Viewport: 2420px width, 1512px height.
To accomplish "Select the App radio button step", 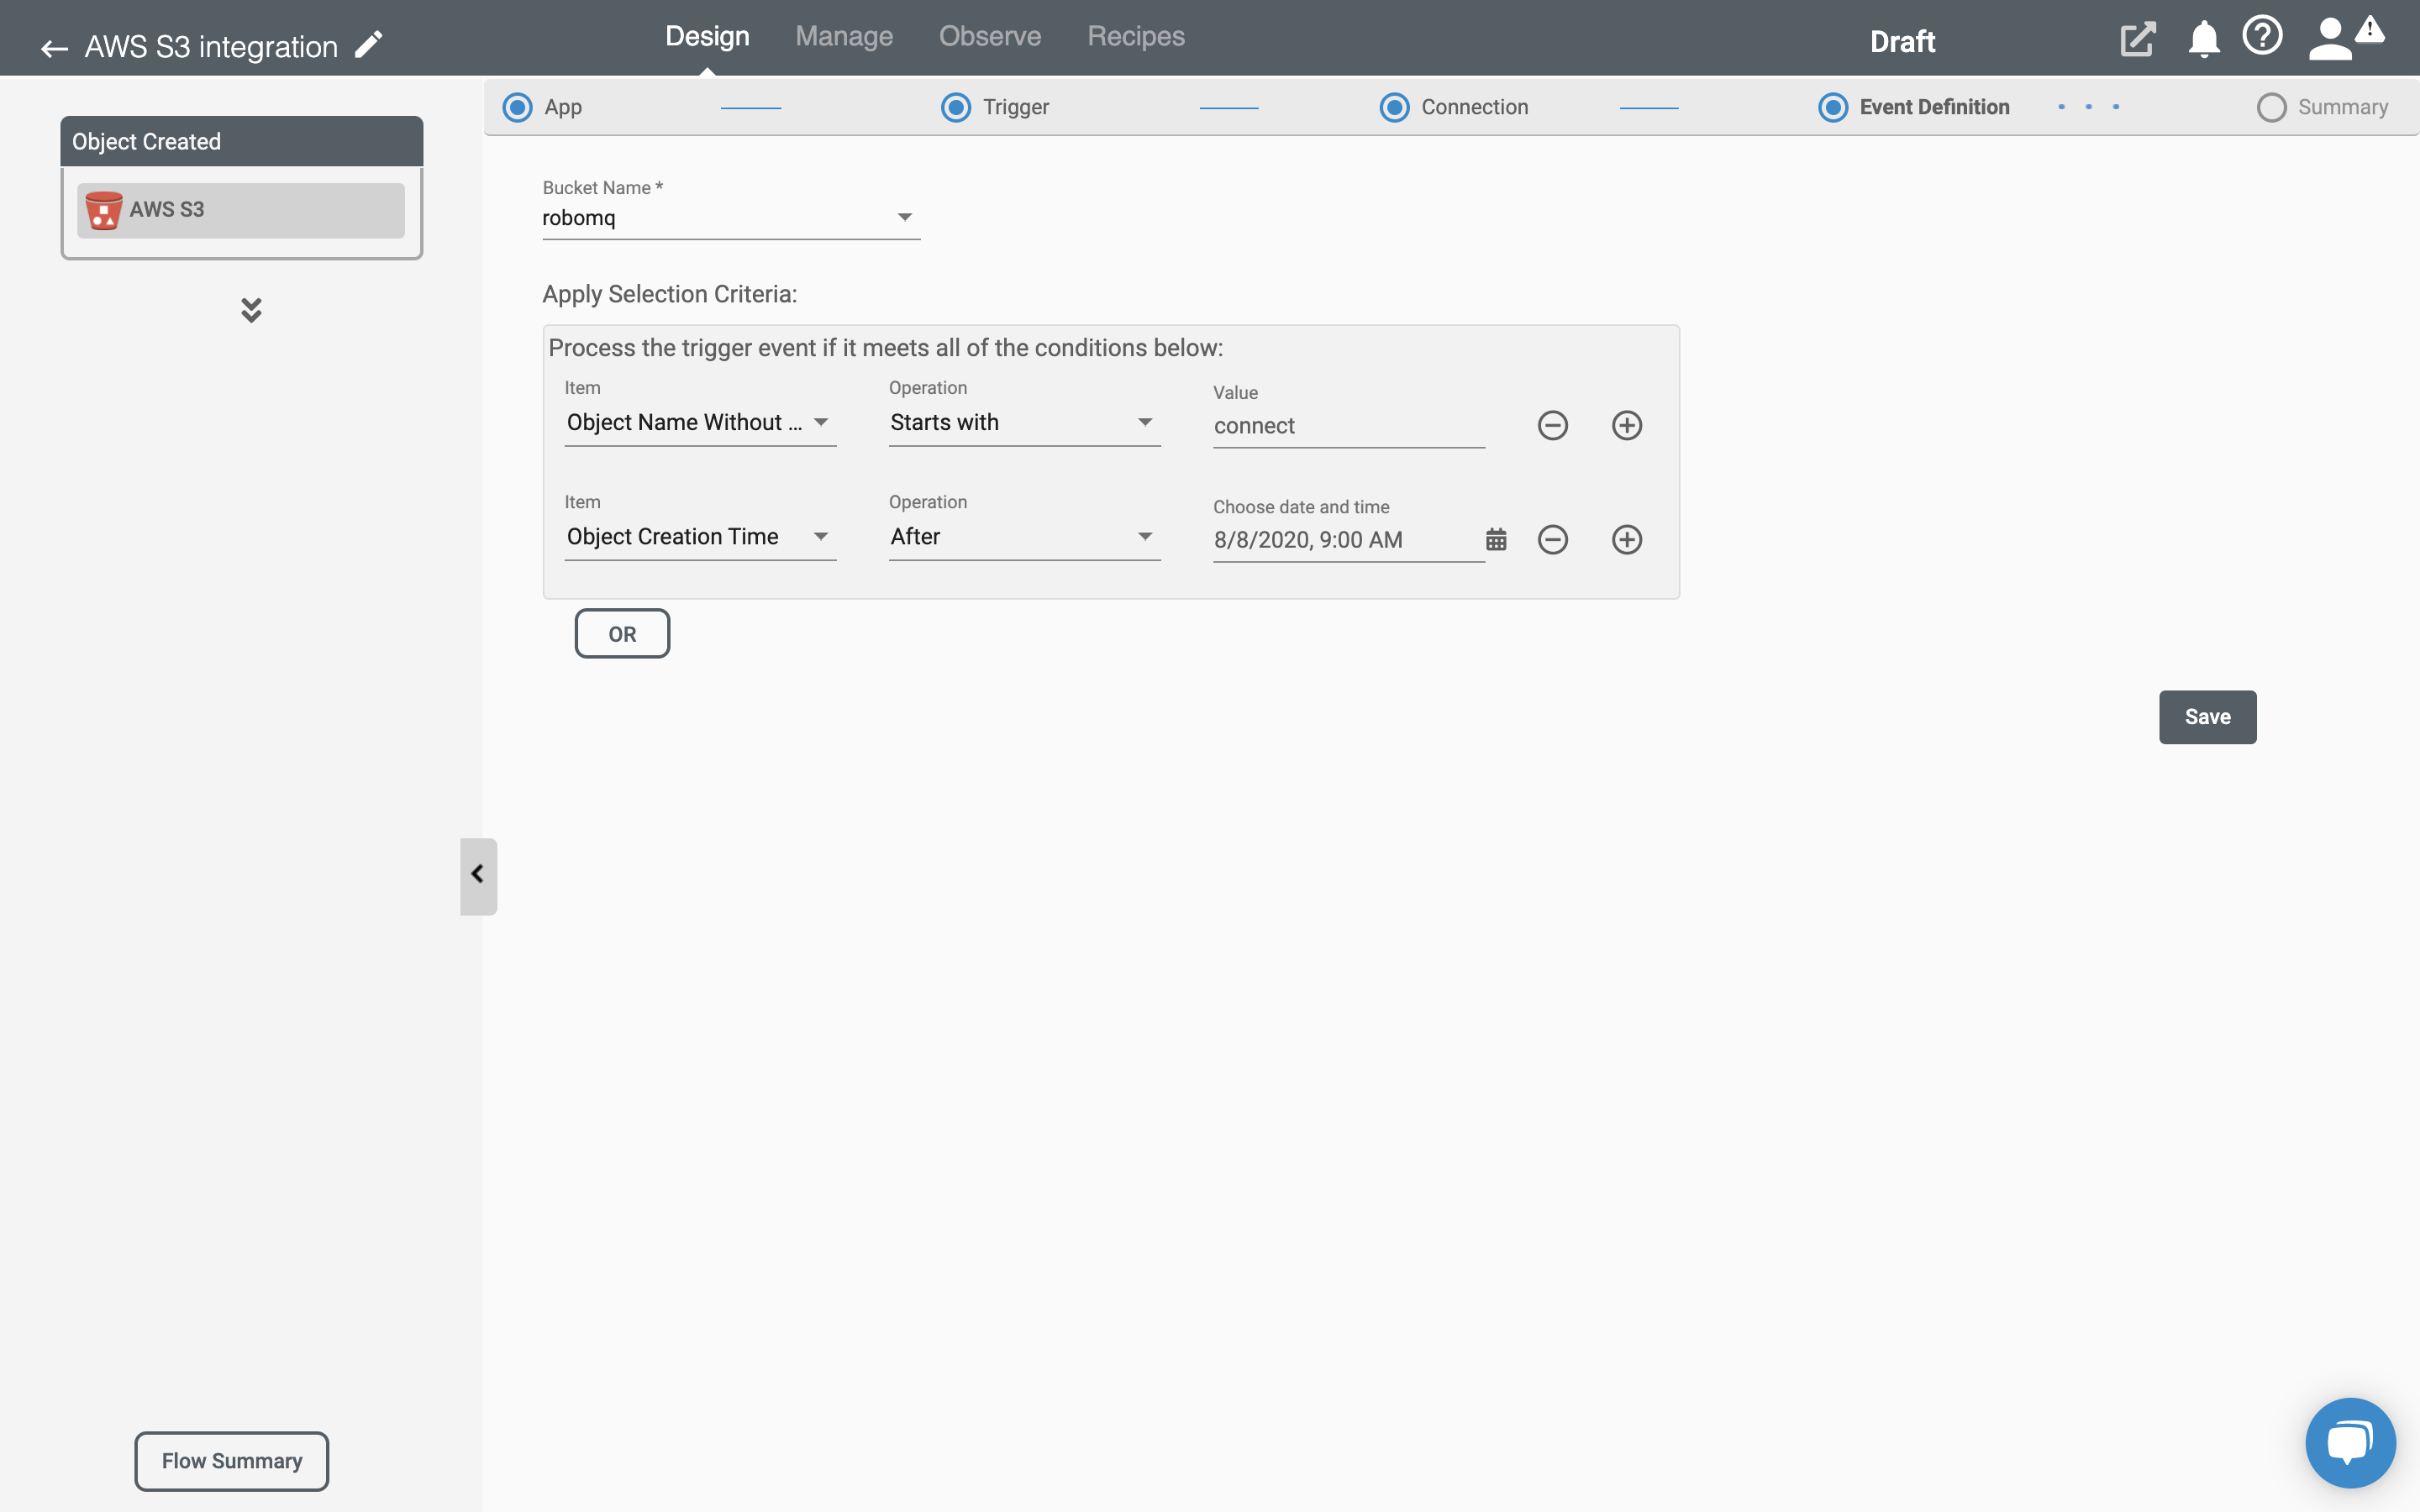I will [x=516, y=106].
